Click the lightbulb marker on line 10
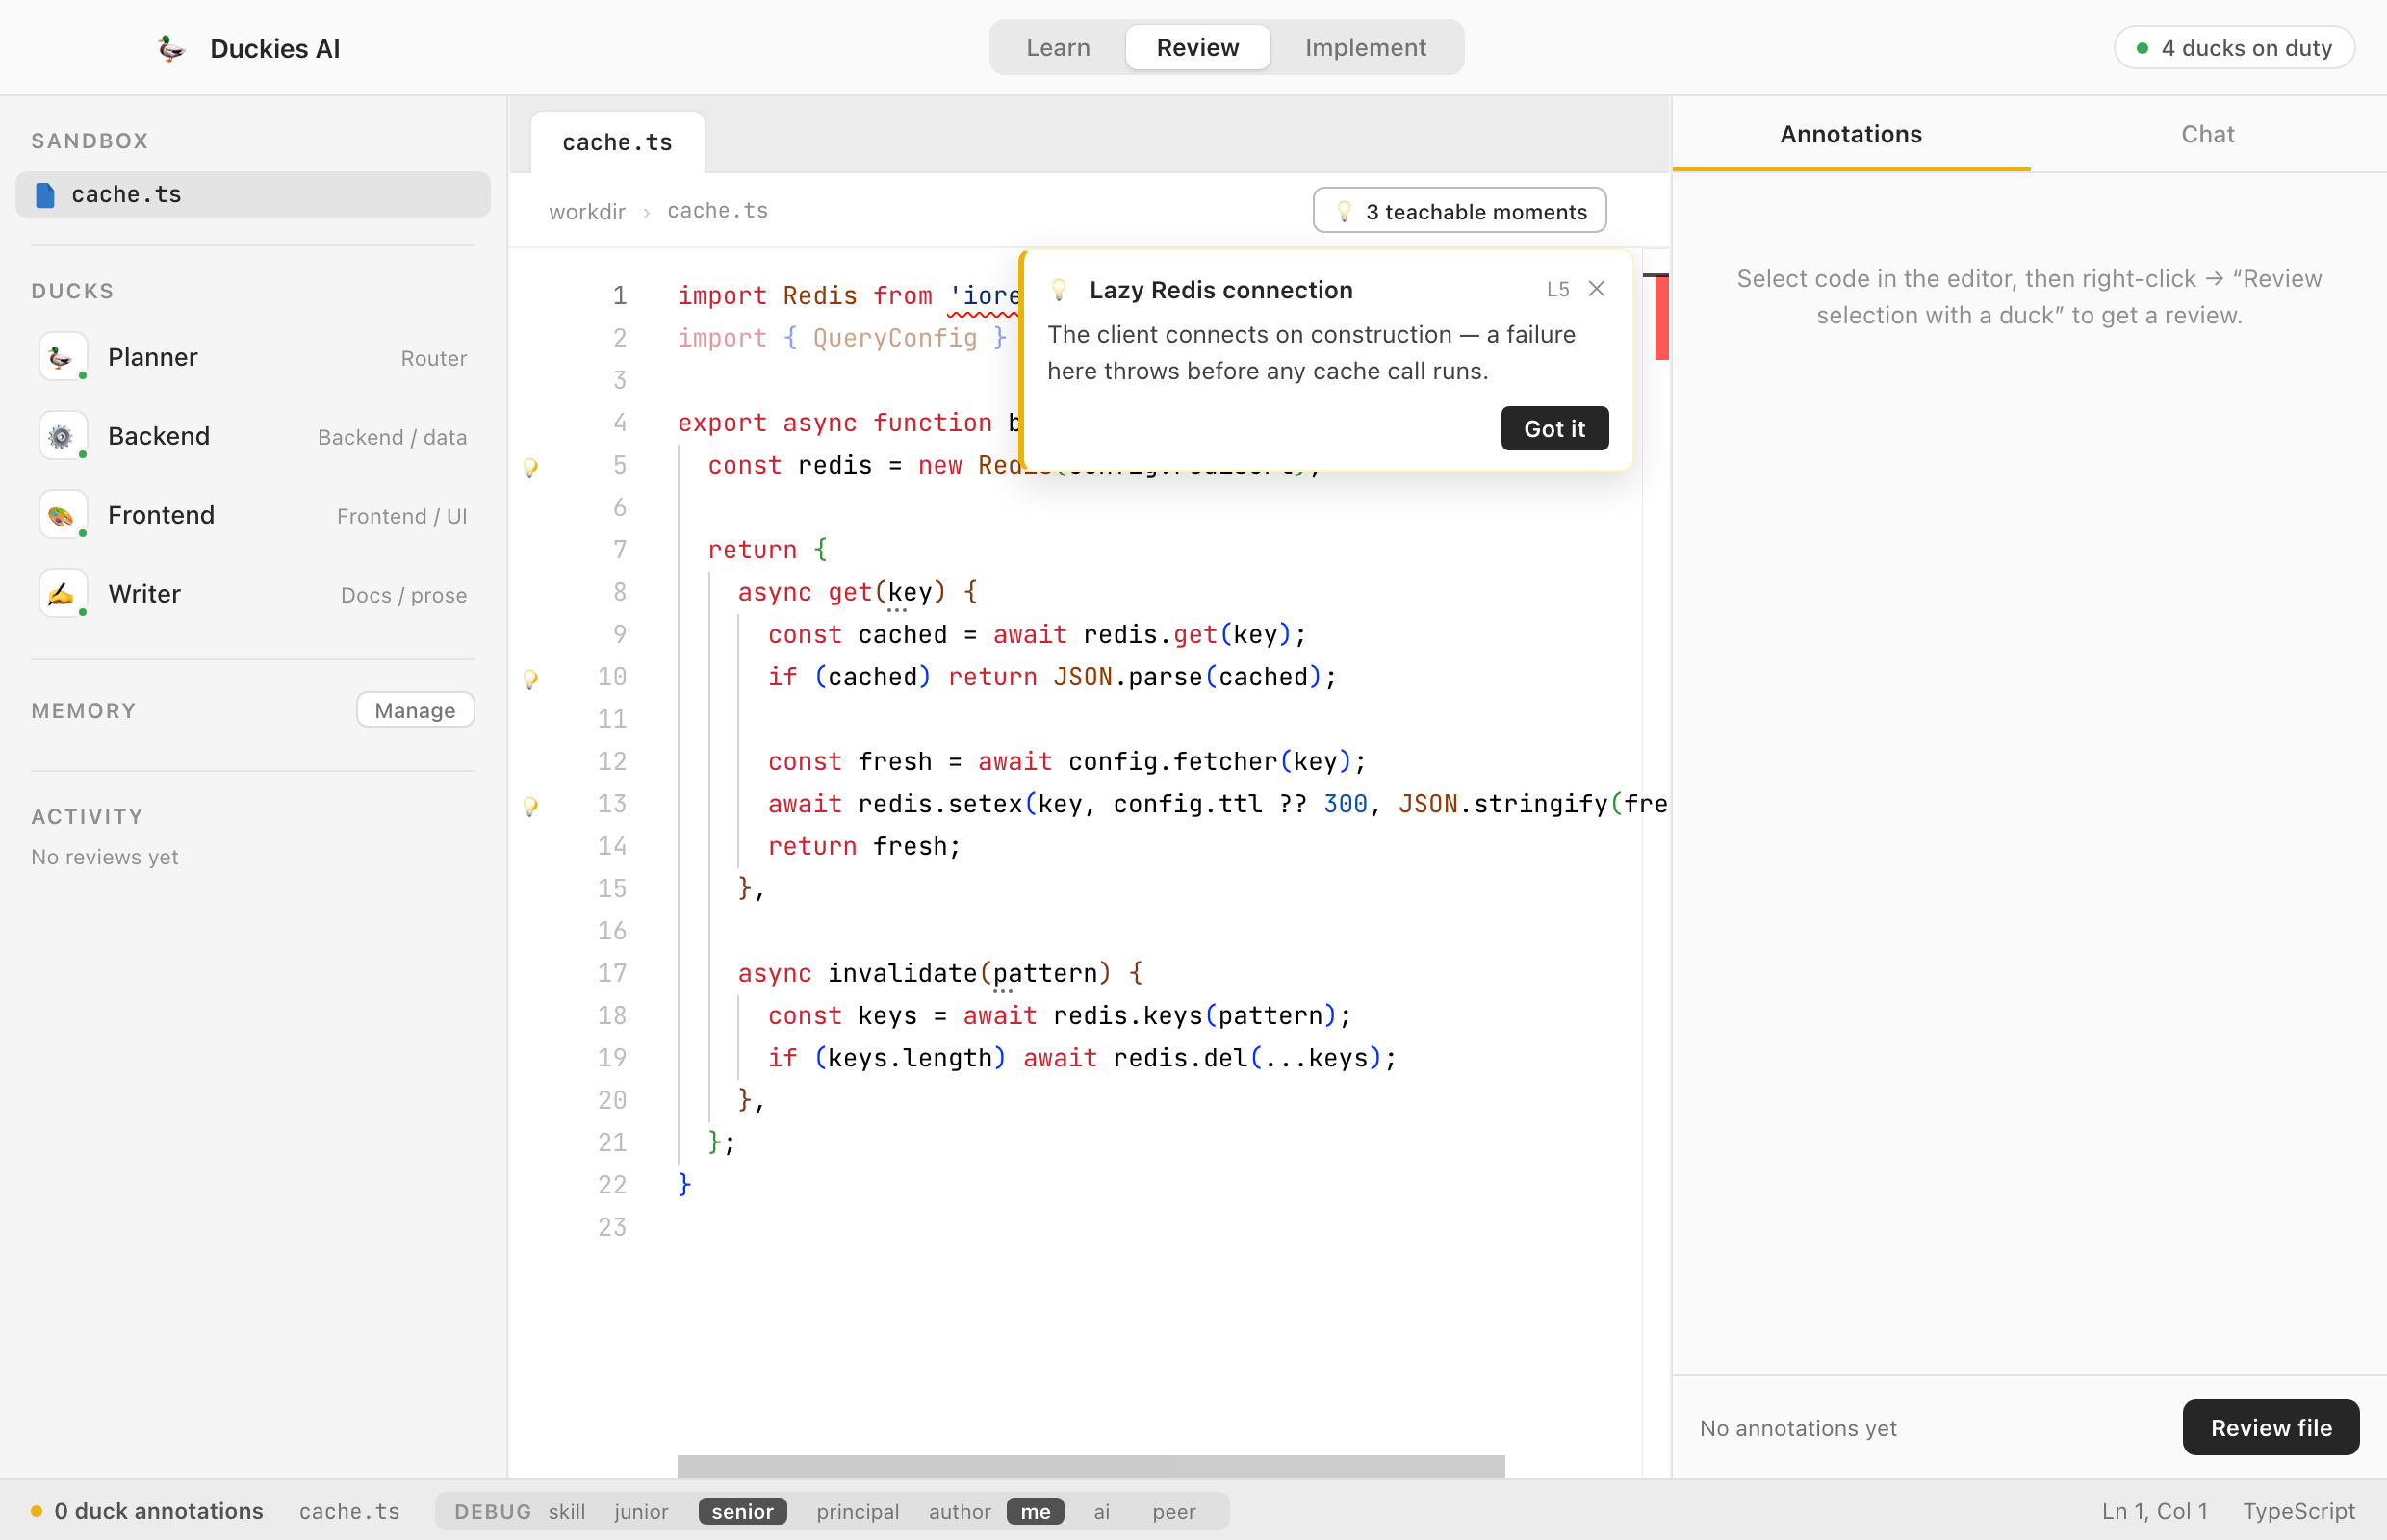Viewport: 2387px width, 1540px height. tap(531, 679)
